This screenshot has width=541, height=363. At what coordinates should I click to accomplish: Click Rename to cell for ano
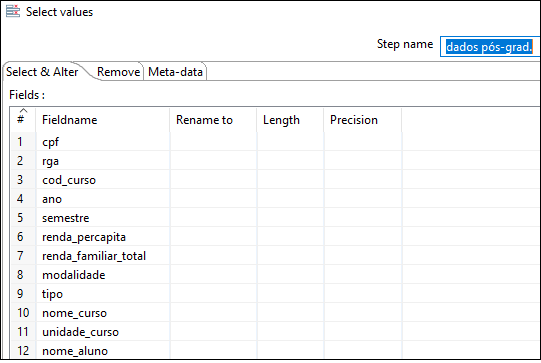point(213,199)
